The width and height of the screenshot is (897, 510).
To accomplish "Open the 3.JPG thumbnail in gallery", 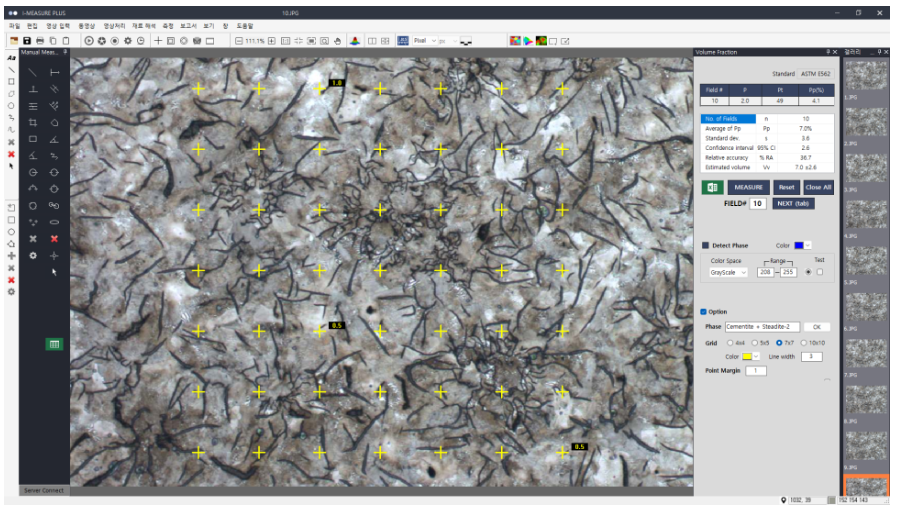I will [866, 168].
